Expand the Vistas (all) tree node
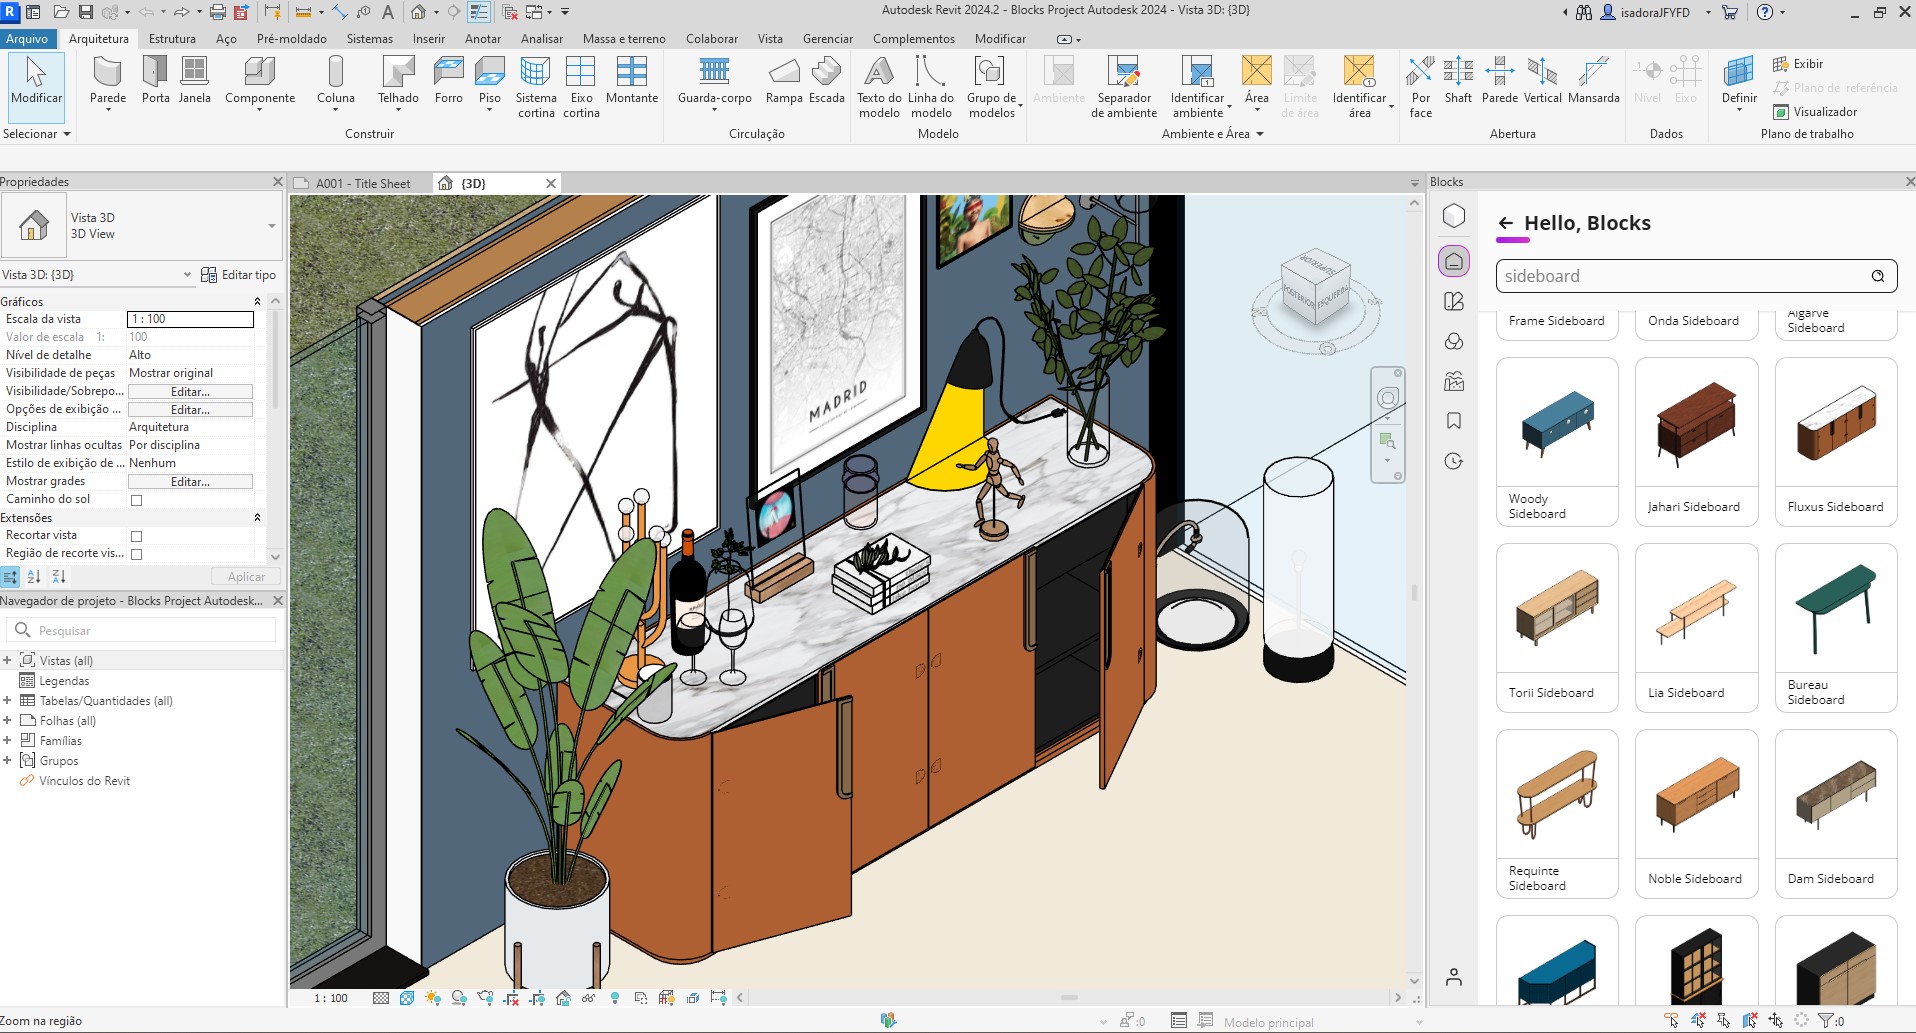This screenshot has width=1916, height=1033. pos(7,661)
